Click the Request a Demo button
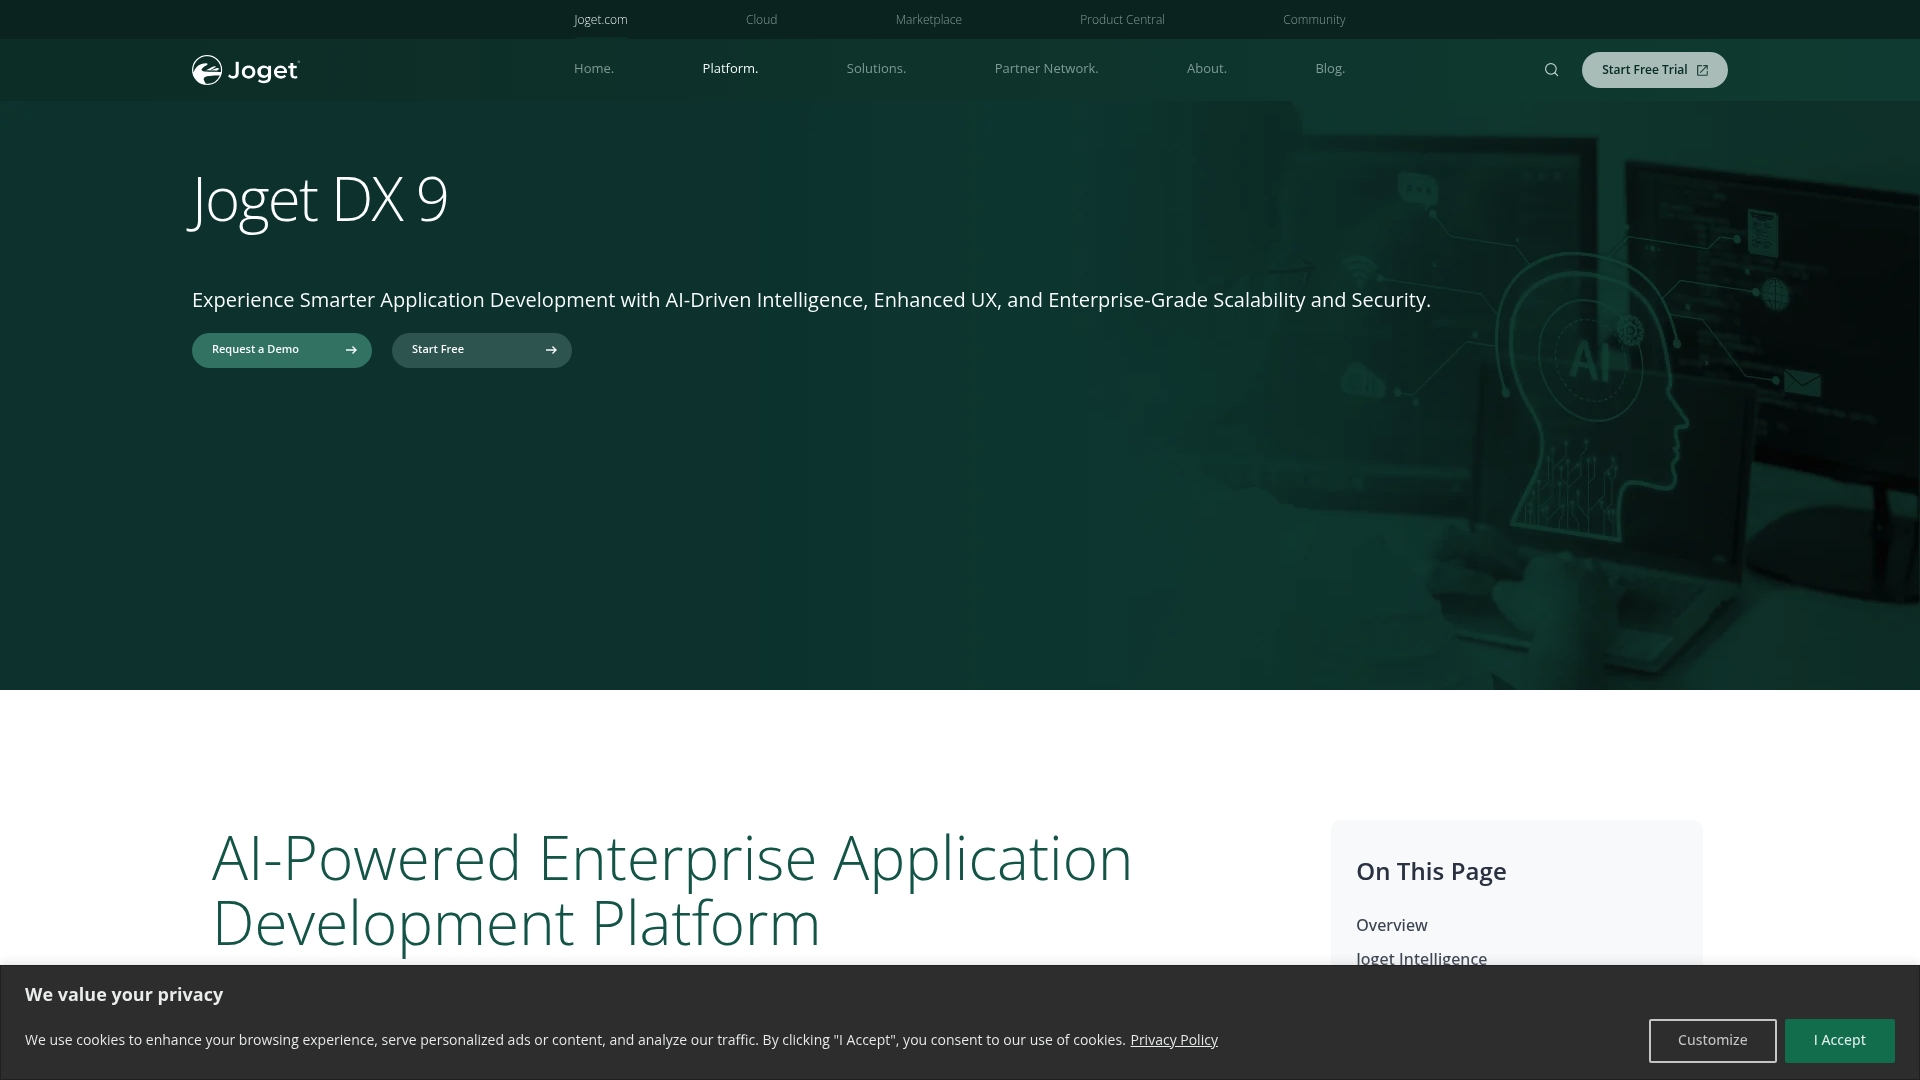 pyautogui.click(x=282, y=350)
